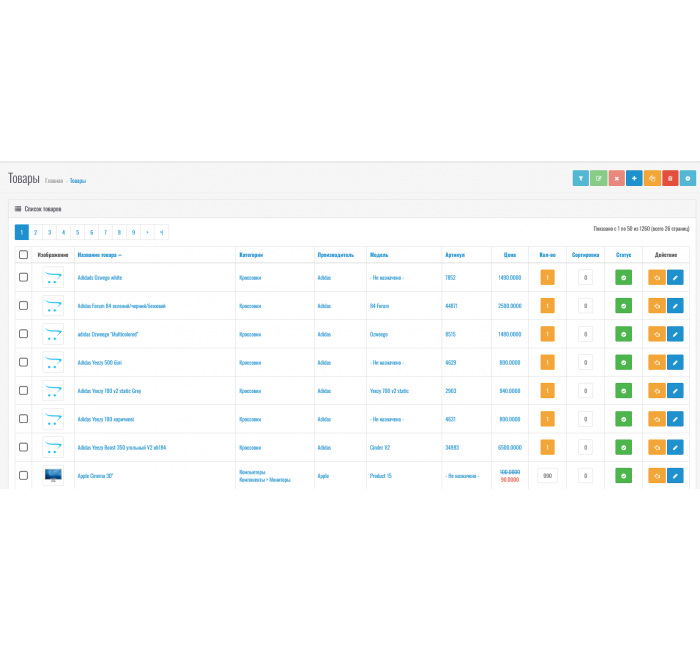The width and height of the screenshot is (700, 650).
Task: Click the cart placeholder image for Adidas Yeezy 500
Action: coord(53,362)
